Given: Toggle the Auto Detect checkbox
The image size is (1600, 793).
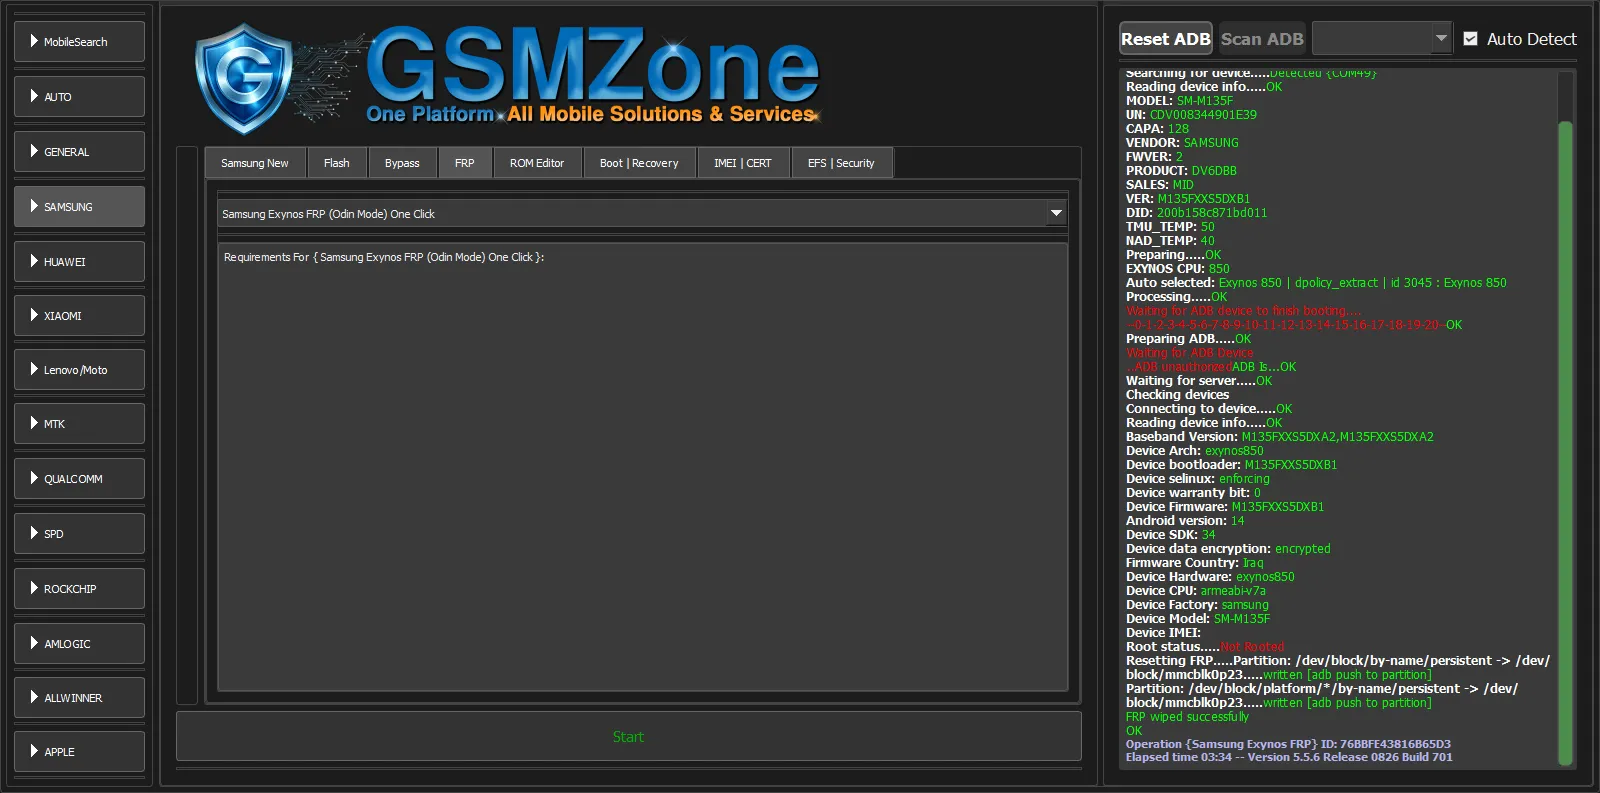Looking at the screenshot, I should click(x=1471, y=39).
